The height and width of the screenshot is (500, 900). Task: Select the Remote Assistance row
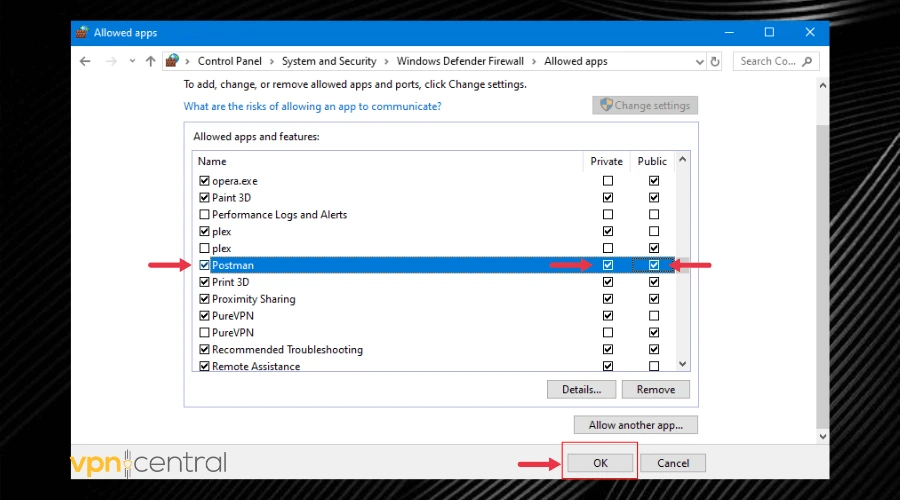[x=434, y=366]
